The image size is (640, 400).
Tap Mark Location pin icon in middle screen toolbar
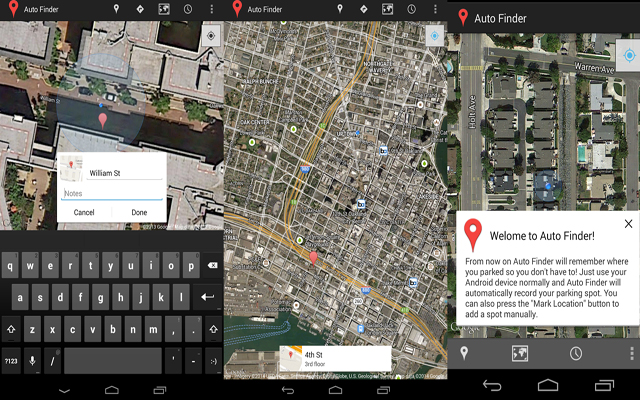coord(340,9)
